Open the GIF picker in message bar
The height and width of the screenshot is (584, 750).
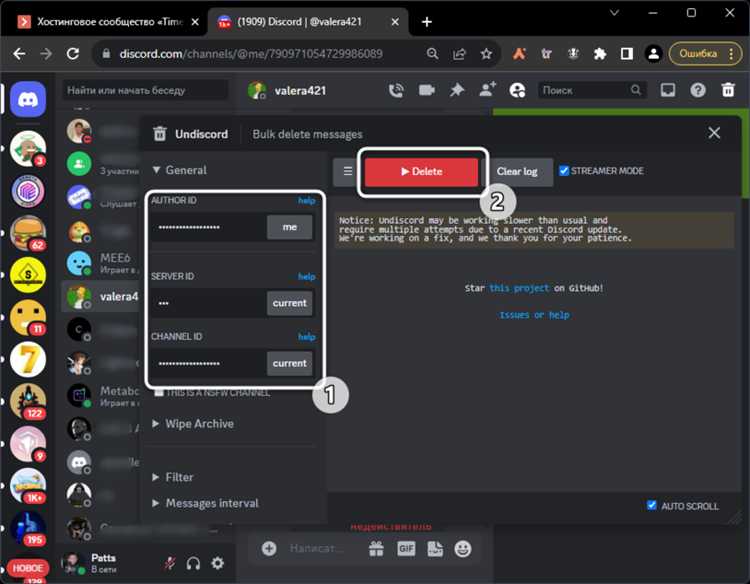coord(406,548)
